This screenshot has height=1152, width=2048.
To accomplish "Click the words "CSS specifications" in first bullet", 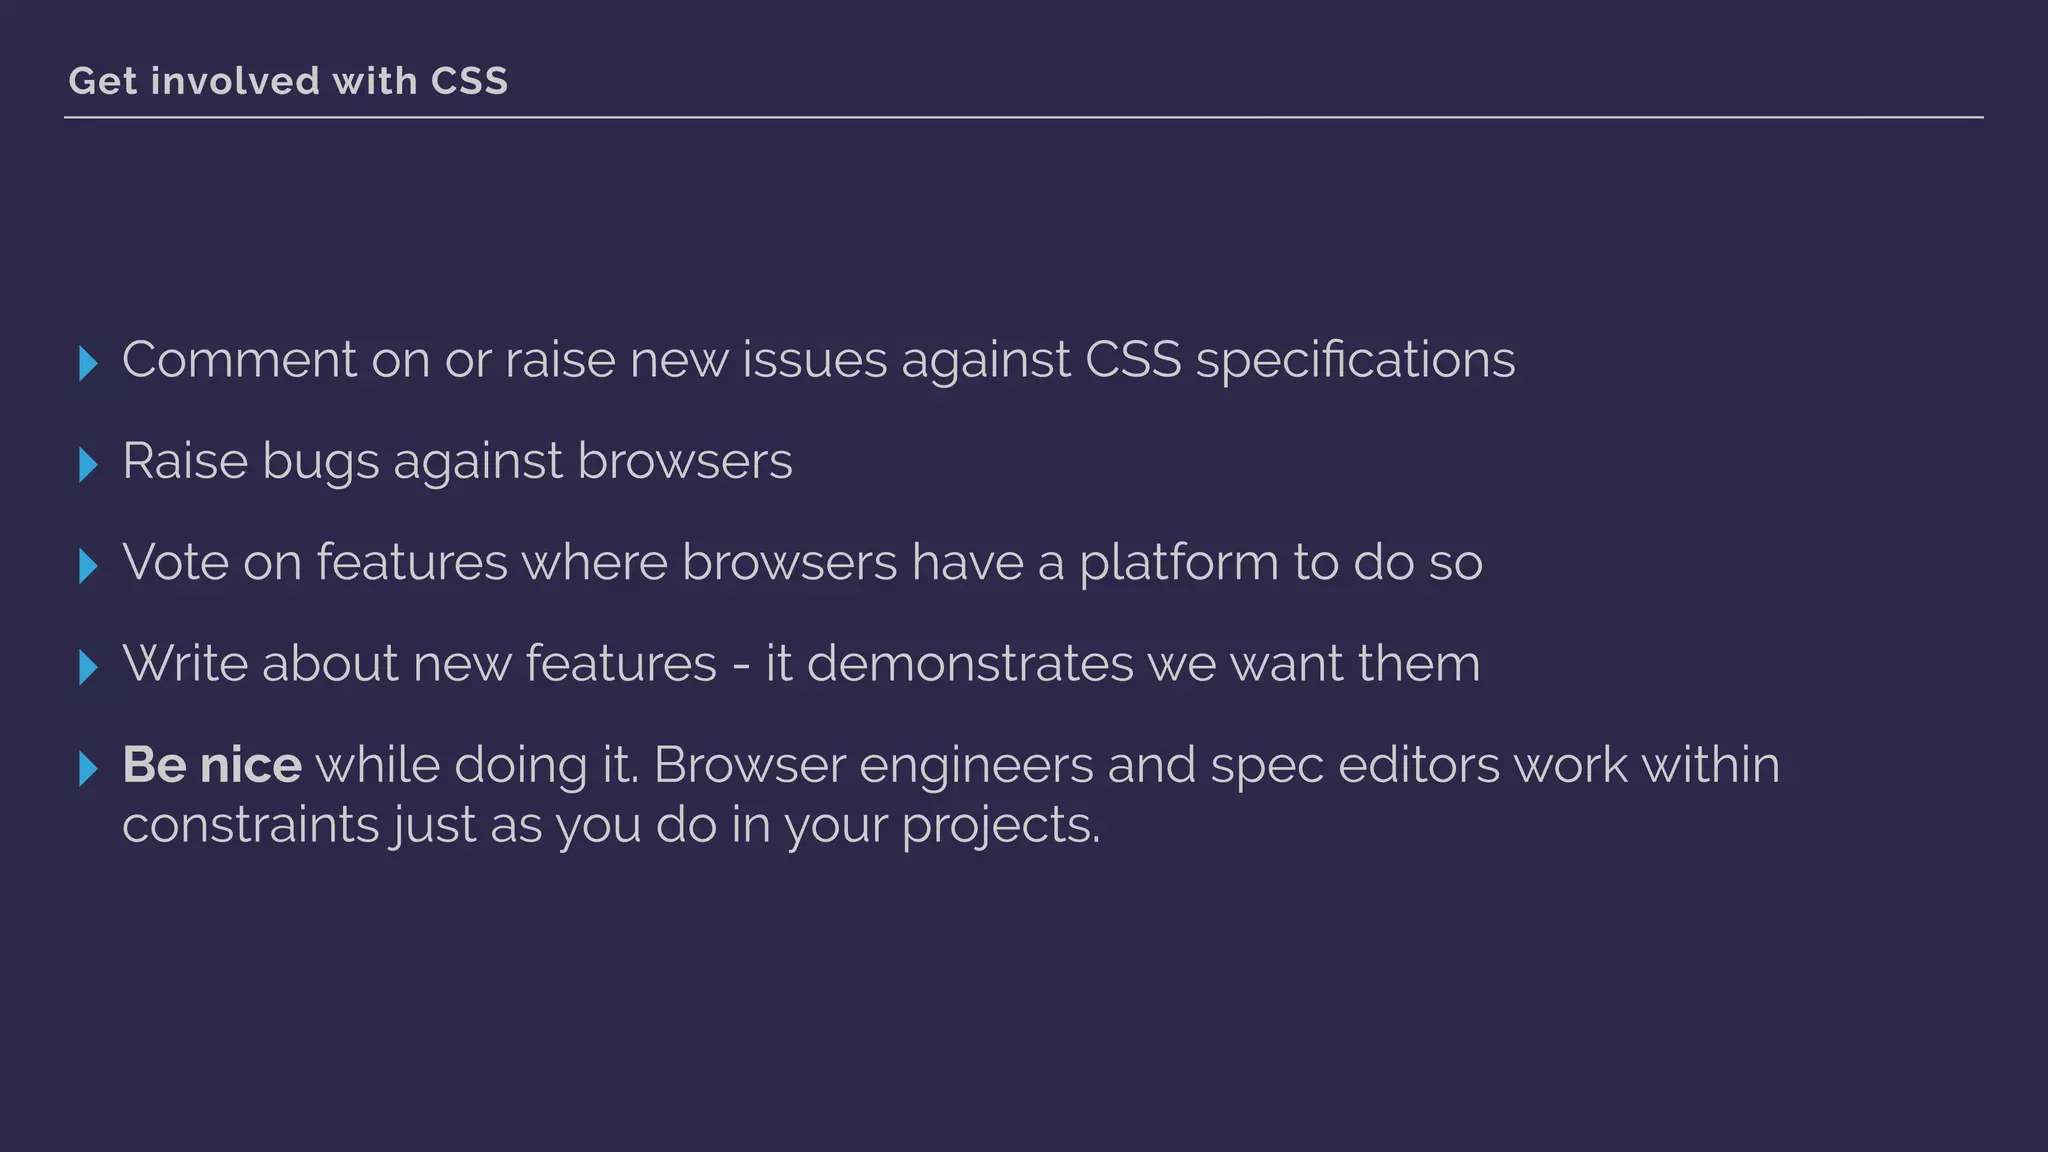I will click(x=1299, y=360).
